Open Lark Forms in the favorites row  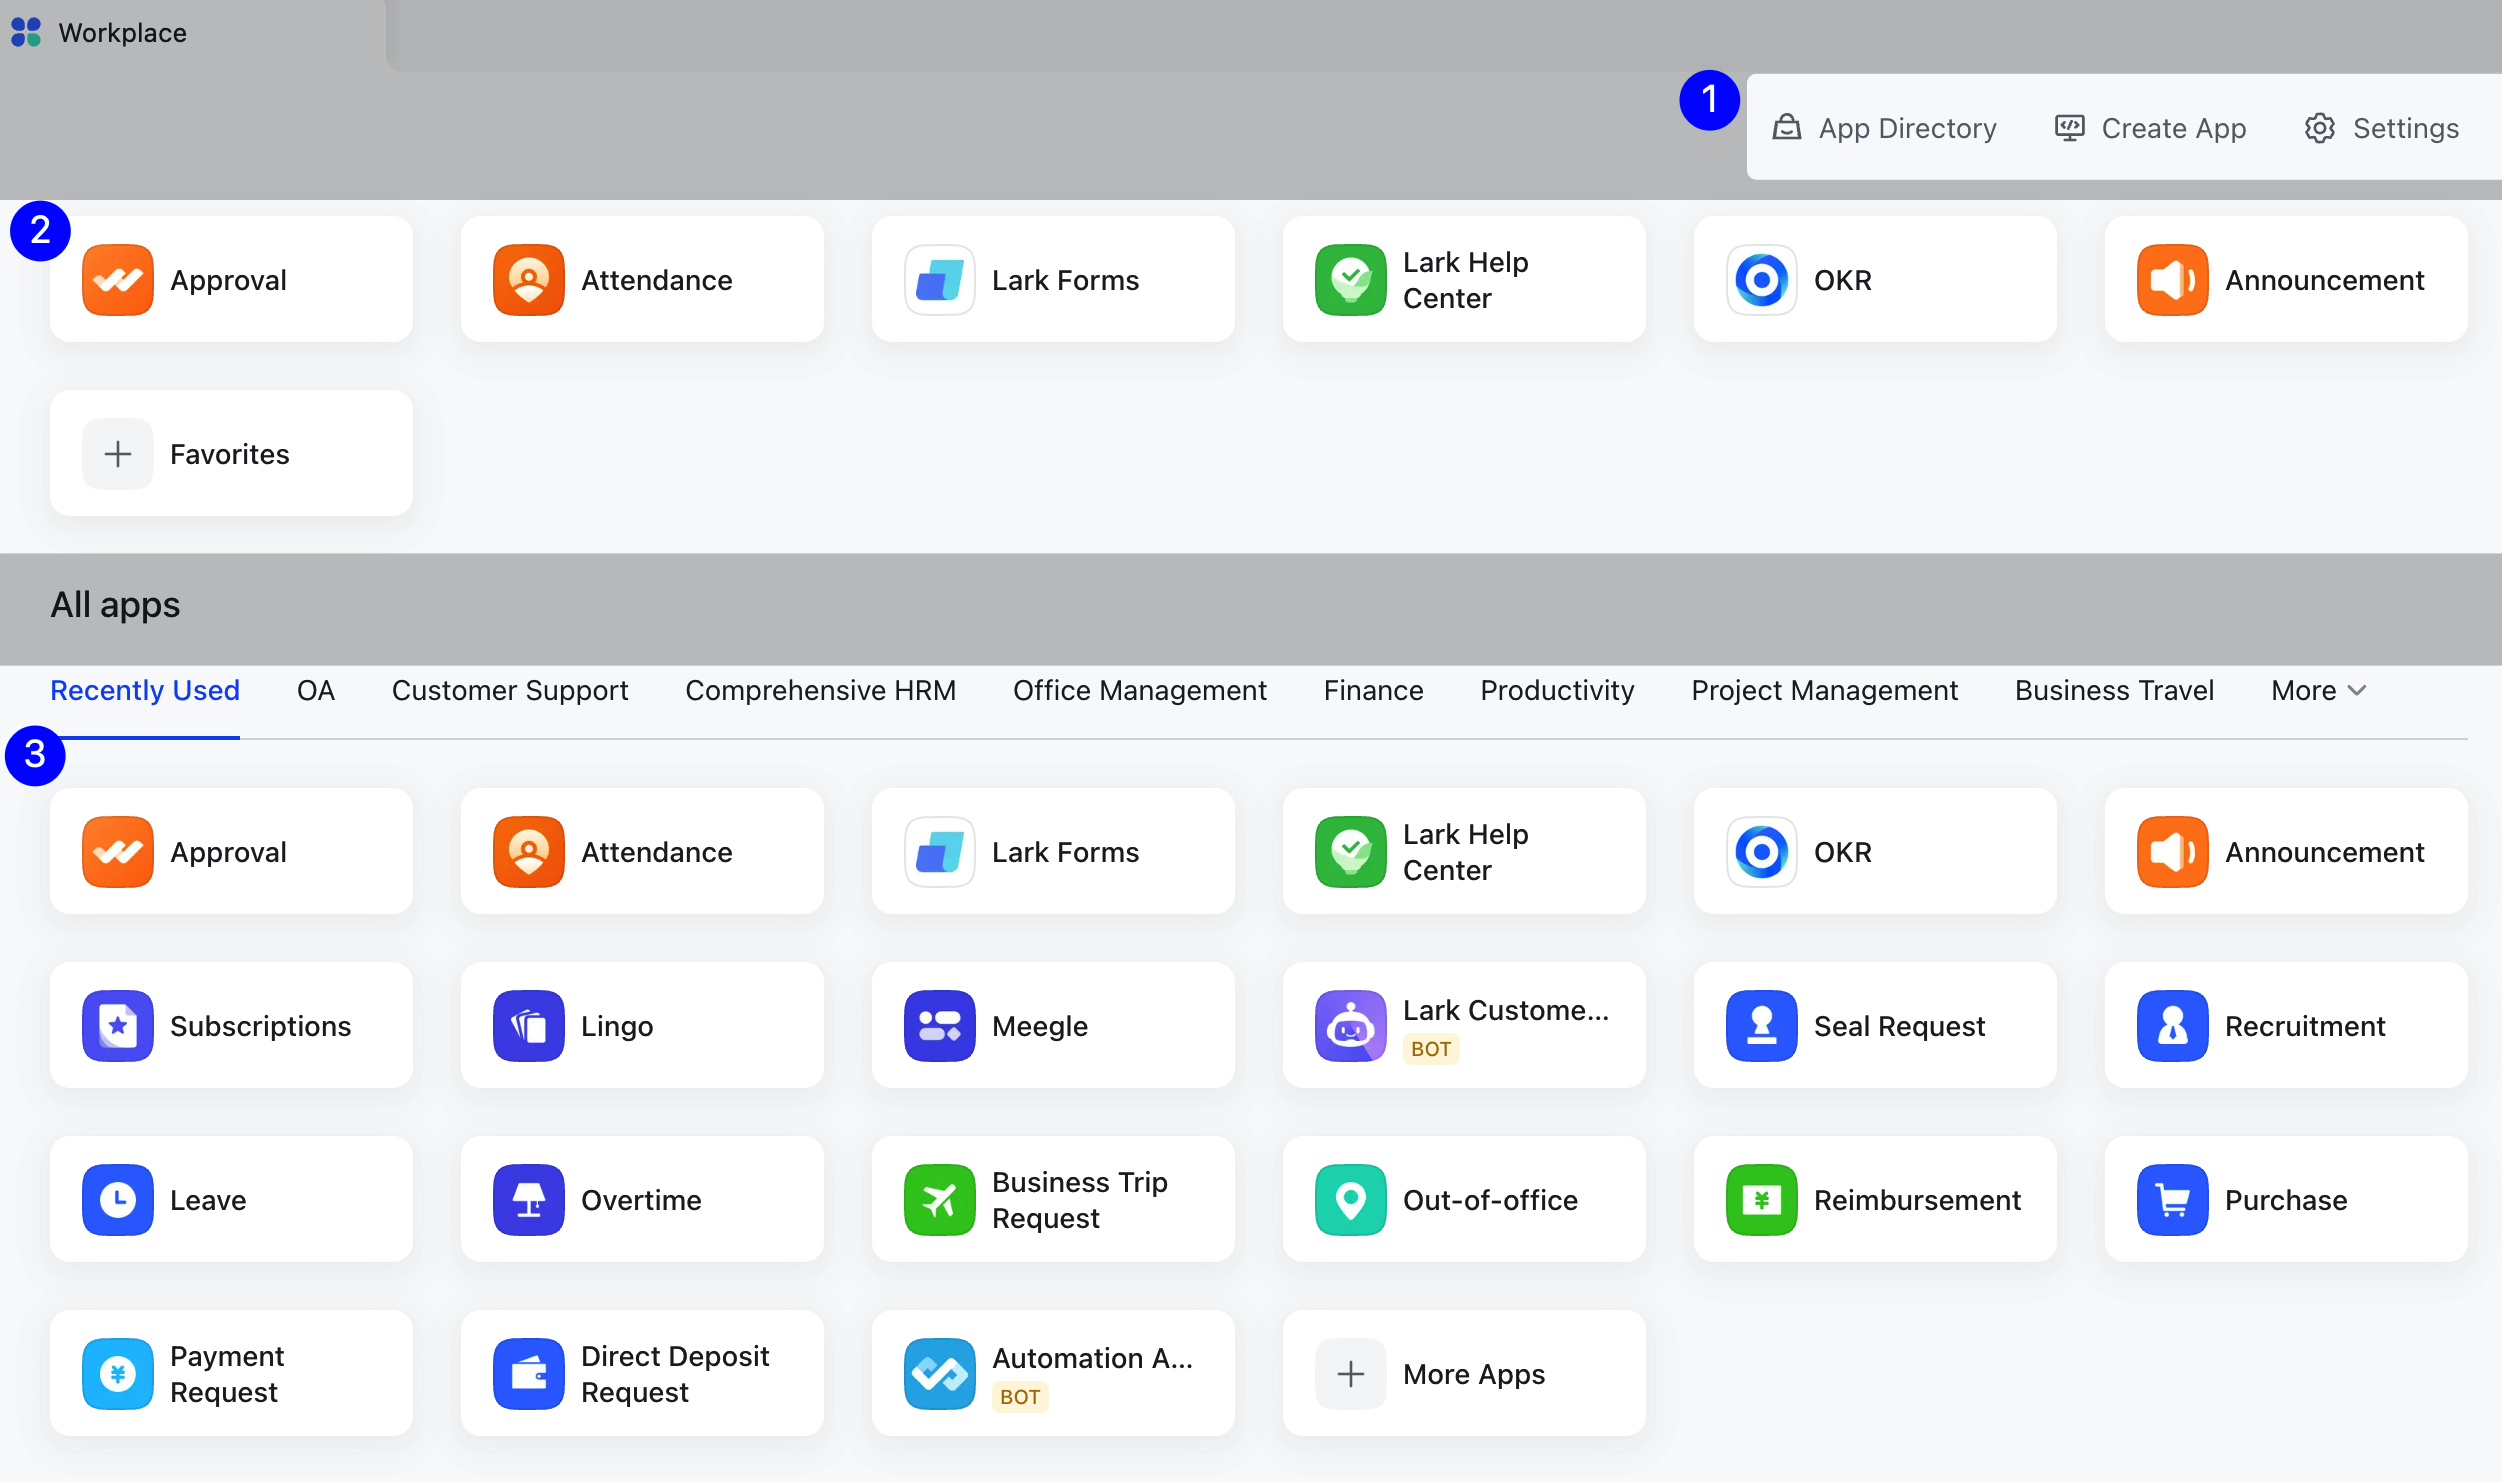click(1053, 280)
